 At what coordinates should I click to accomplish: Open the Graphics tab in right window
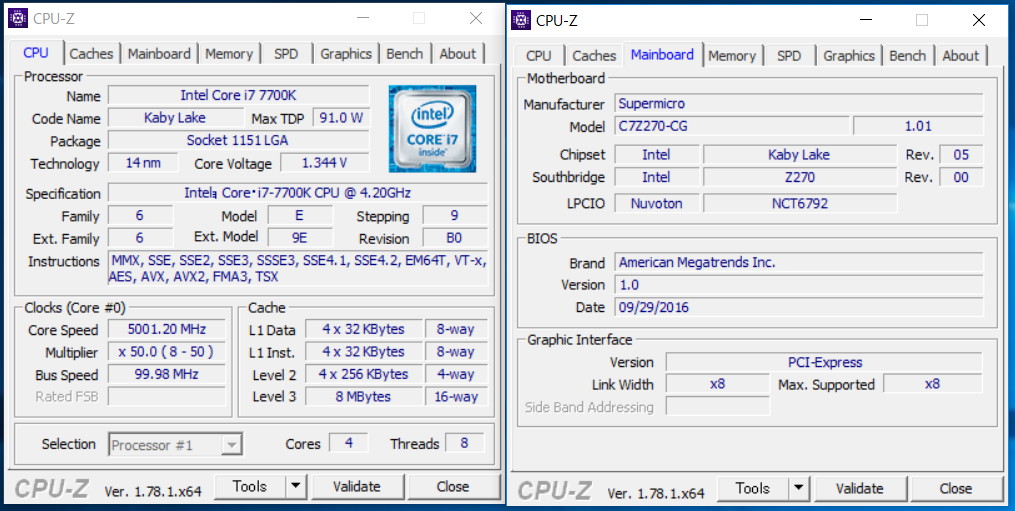849,56
